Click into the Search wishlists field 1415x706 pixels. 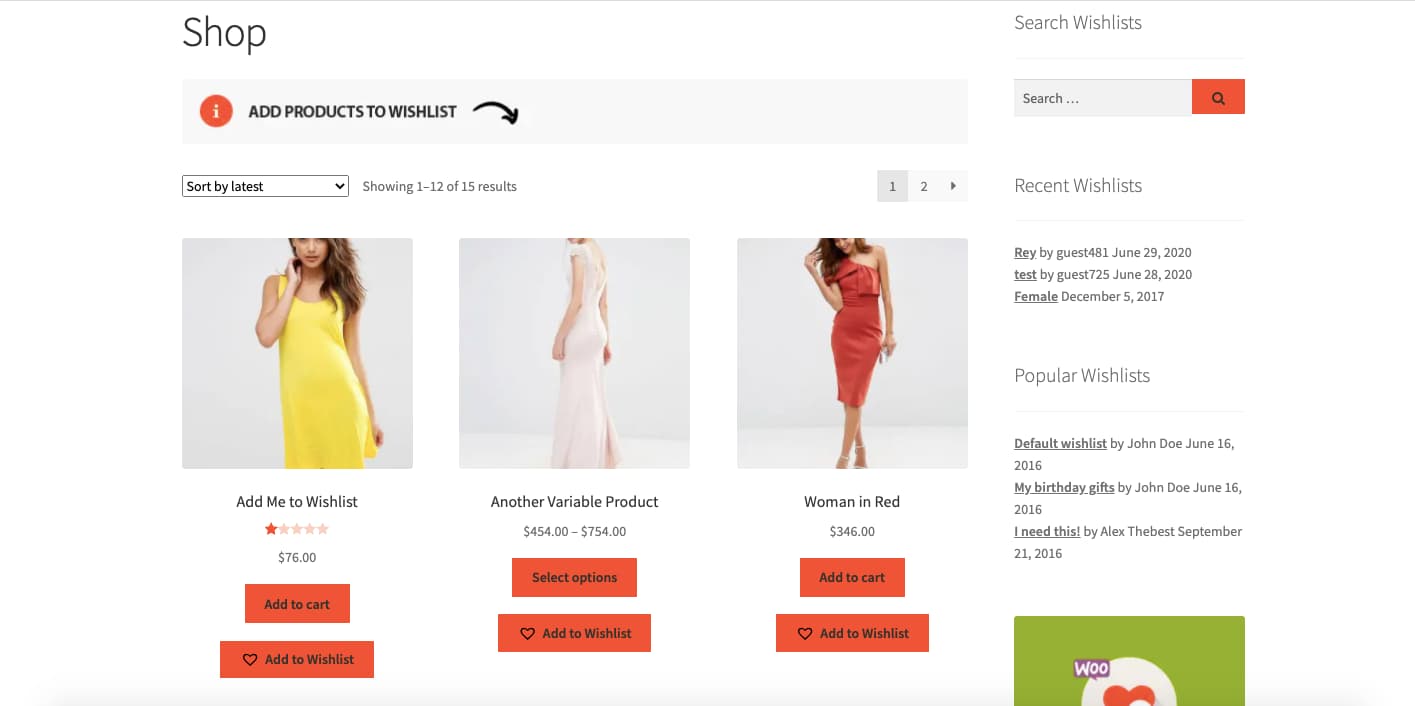tap(1103, 98)
